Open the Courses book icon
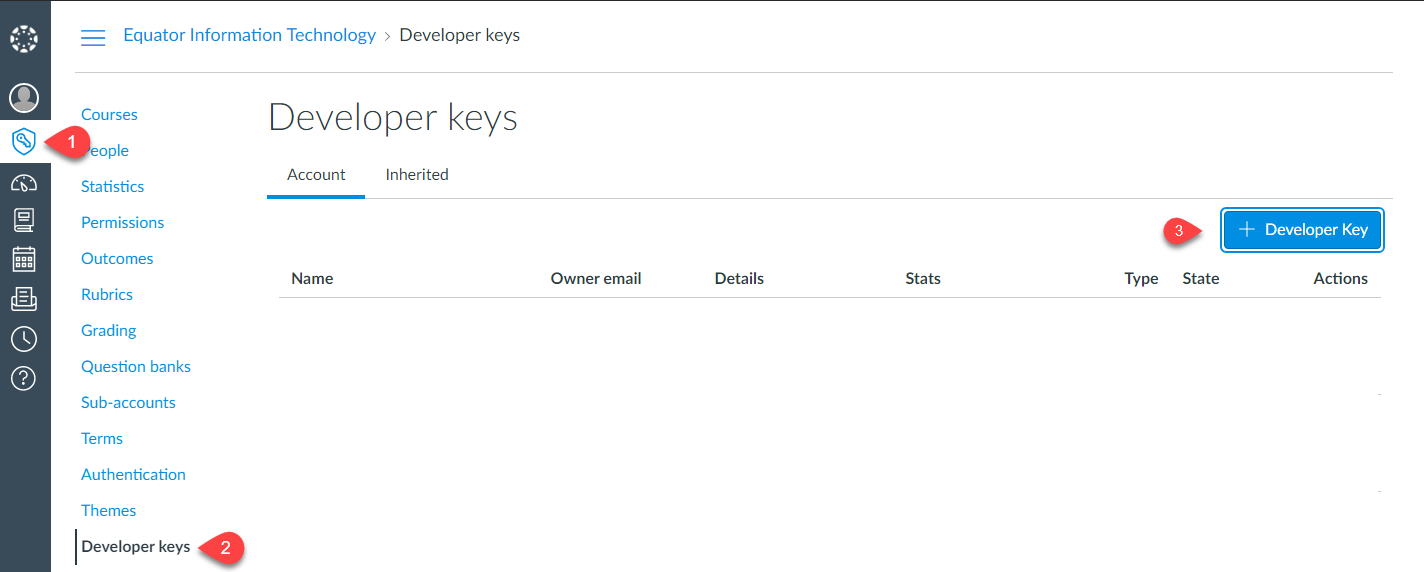This screenshot has height=572, width=1424. click(24, 220)
